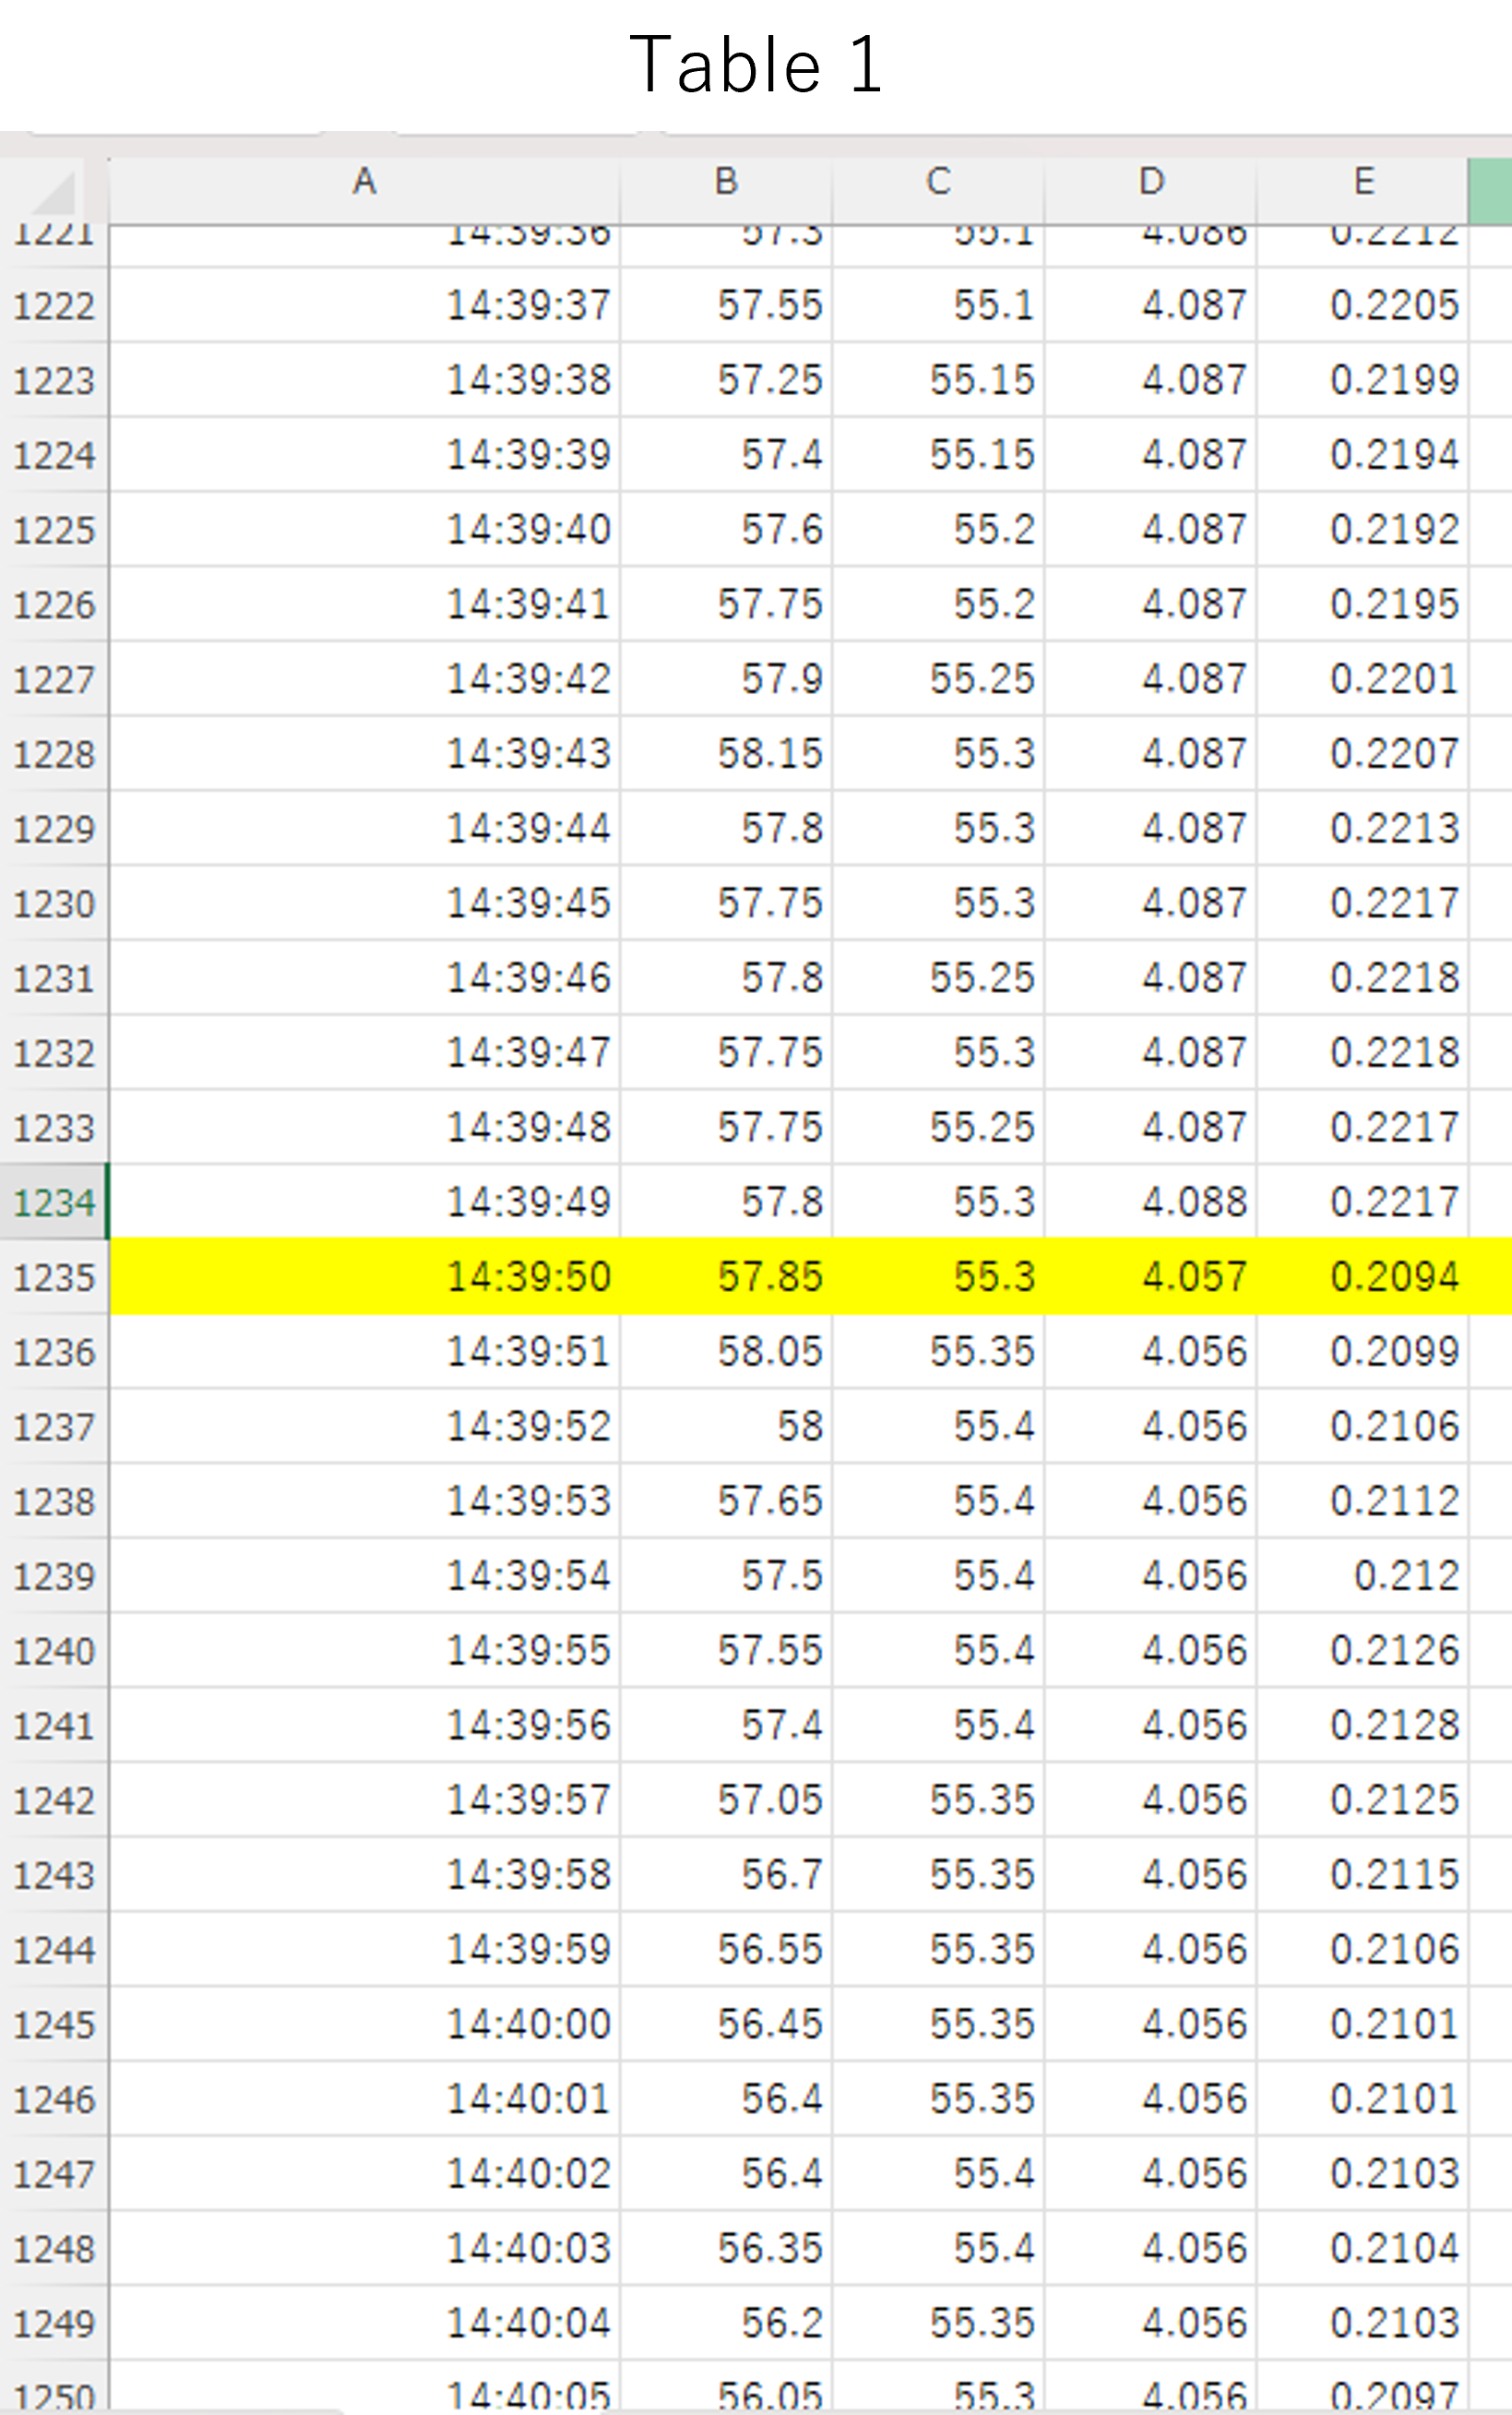Click cell with time 14:40:03
This screenshot has width=1512, height=2415.
tap(365, 2247)
